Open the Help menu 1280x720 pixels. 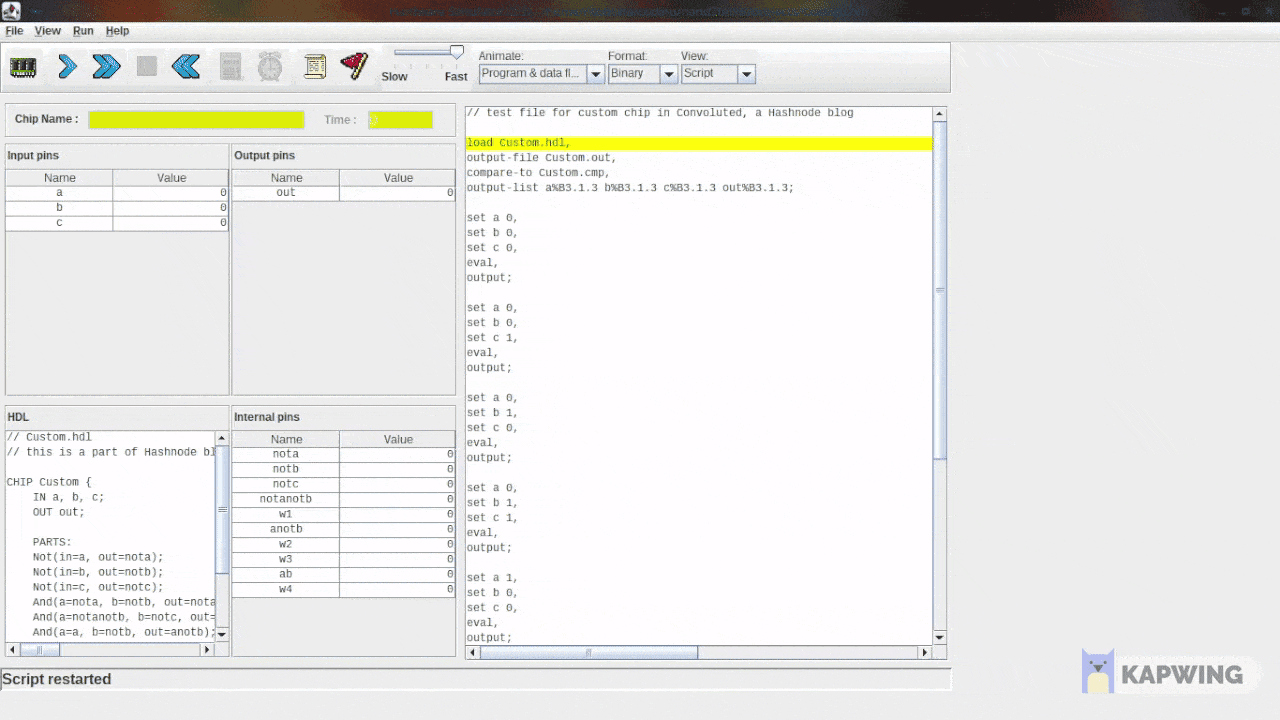click(x=117, y=31)
